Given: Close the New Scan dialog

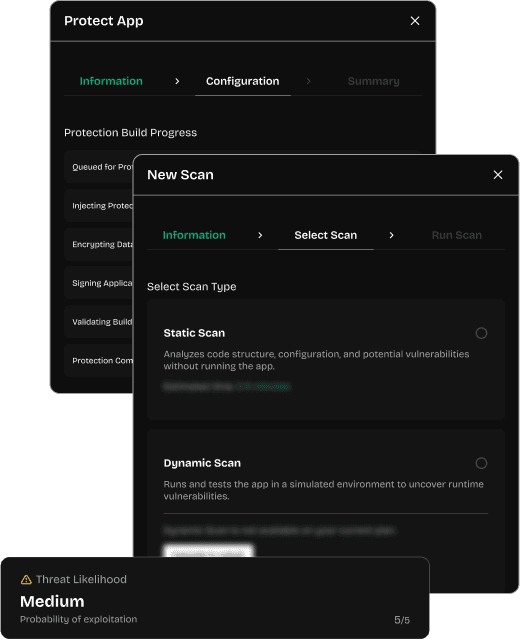Looking at the screenshot, I should (498, 175).
